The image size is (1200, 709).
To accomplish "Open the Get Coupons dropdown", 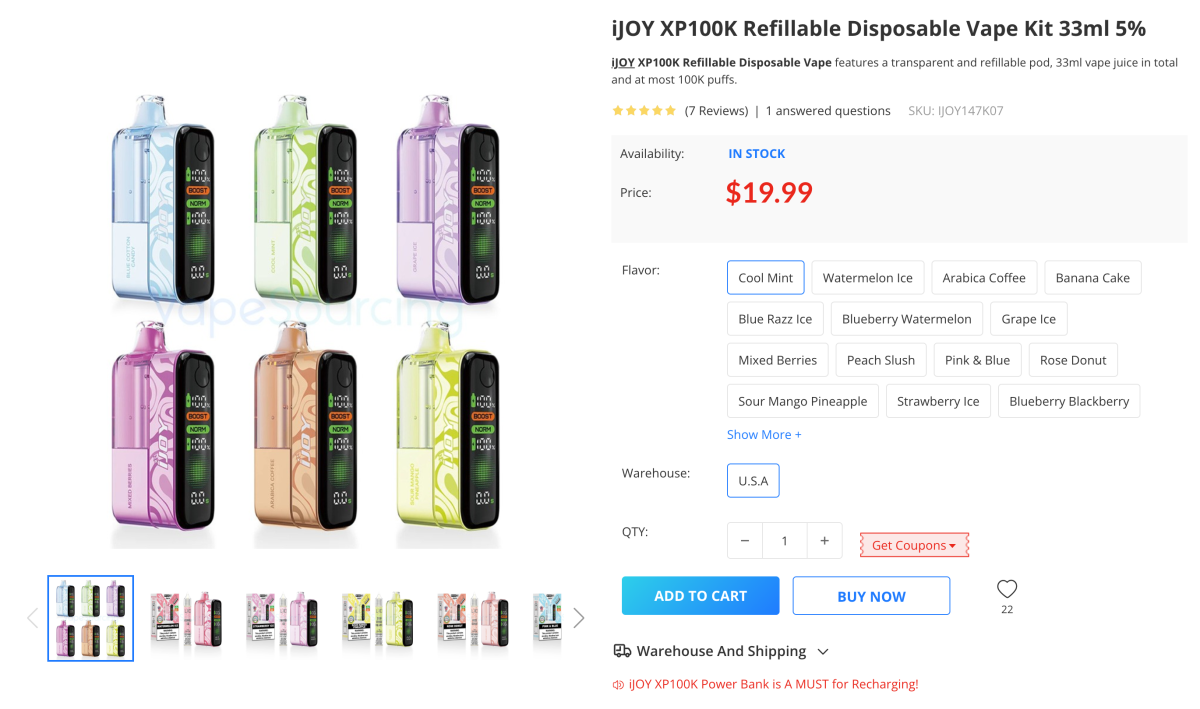I will (x=913, y=545).
